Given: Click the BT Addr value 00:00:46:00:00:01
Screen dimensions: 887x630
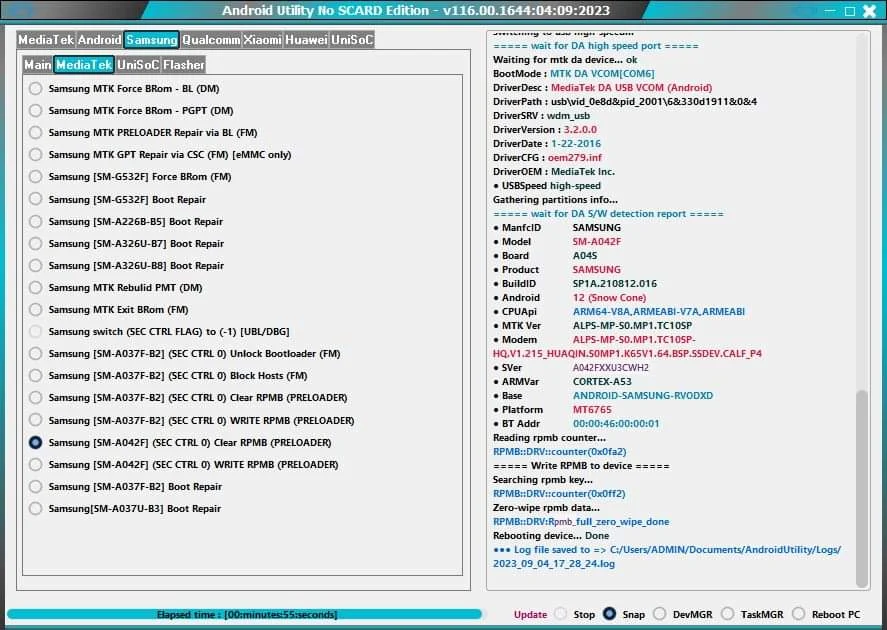Looking at the screenshot, I should coord(616,424).
